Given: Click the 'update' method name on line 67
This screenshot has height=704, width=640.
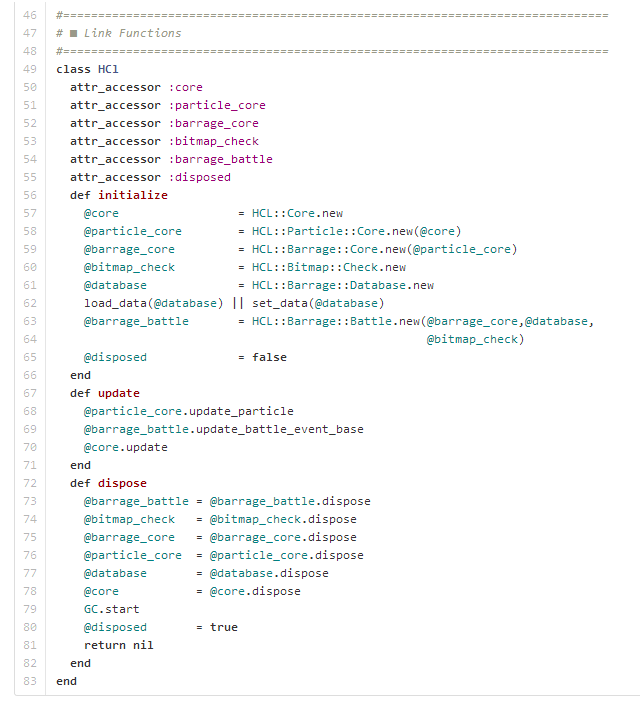Looking at the screenshot, I should click(119, 393).
